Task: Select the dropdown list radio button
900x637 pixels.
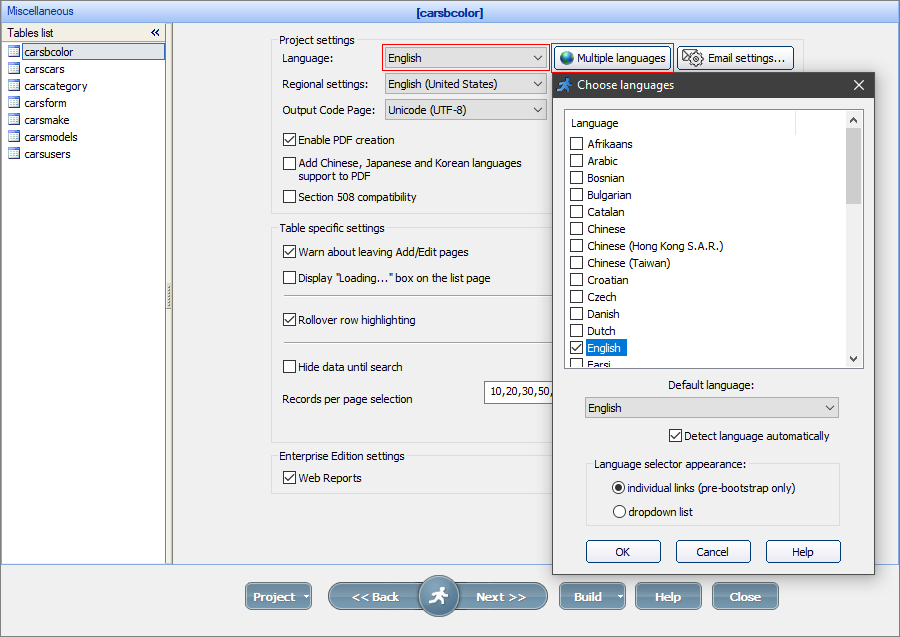Action: pos(620,511)
